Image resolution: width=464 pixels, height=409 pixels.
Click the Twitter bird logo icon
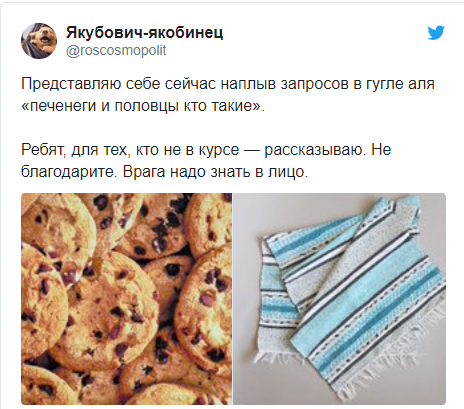coord(436,33)
